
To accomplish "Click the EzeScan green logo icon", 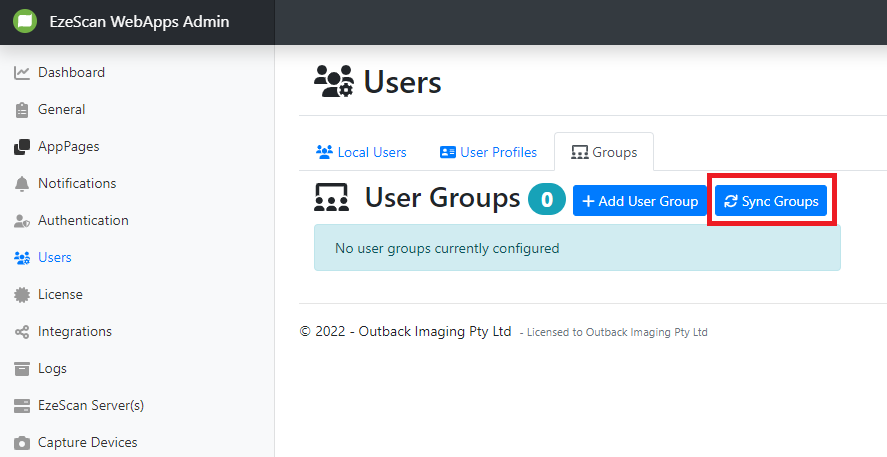I will (x=25, y=22).
